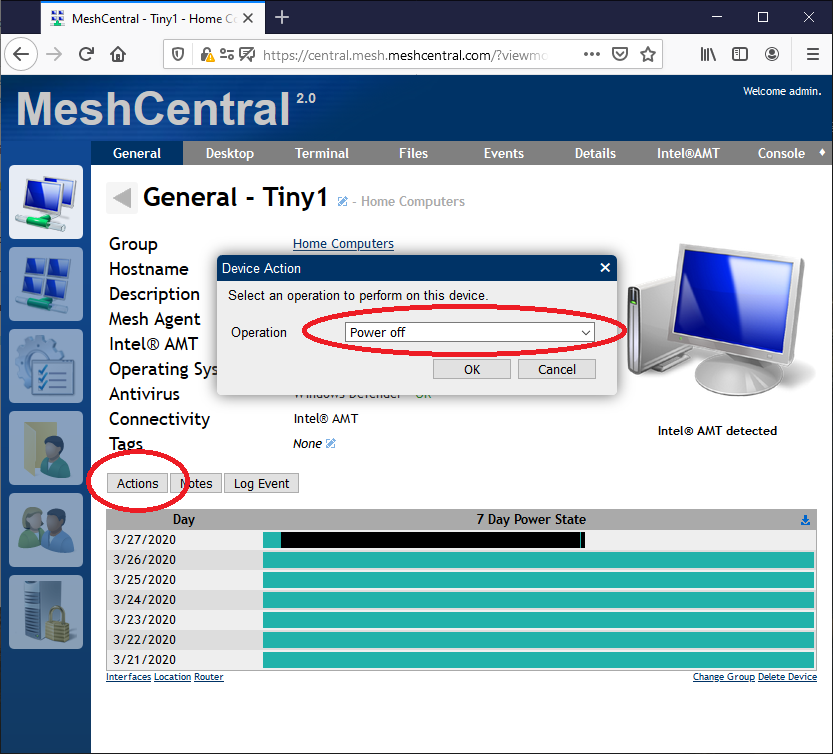Open the user files folder icon in sidebar
Viewport: 833px width, 754px height.
[45, 448]
